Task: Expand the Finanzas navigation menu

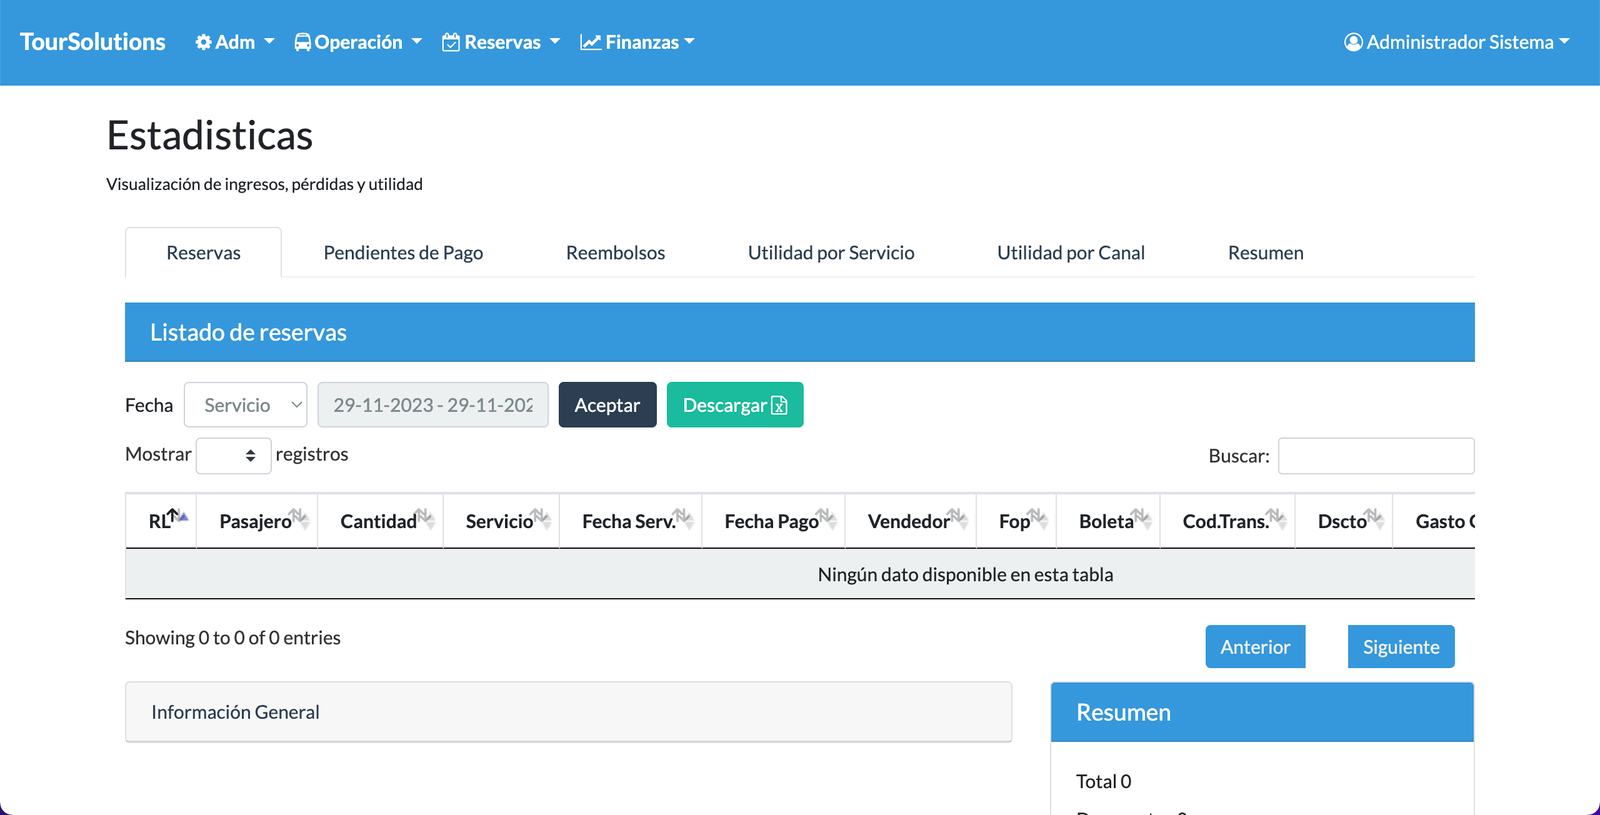Action: tap(637, 42)
